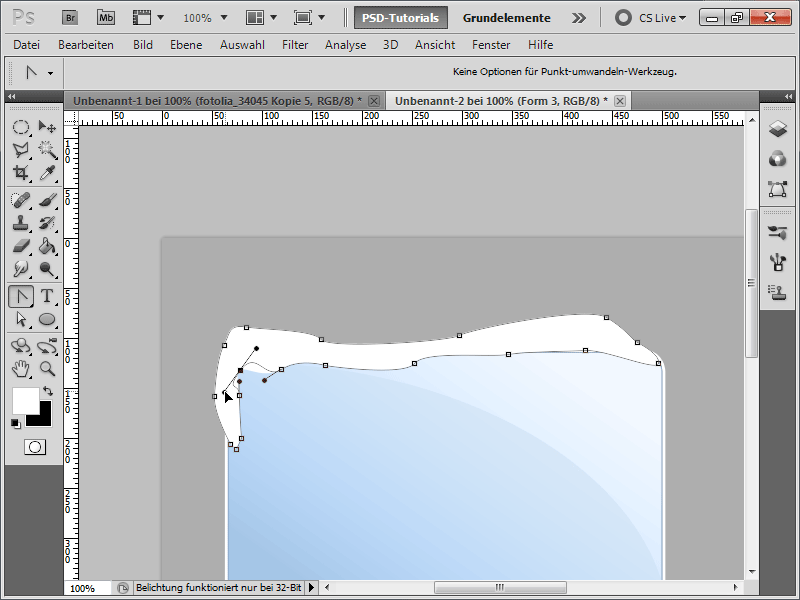Screen dimensions: 800x600
Task: Click the zoom percentage field in status bar
Action: coord(87,588)
